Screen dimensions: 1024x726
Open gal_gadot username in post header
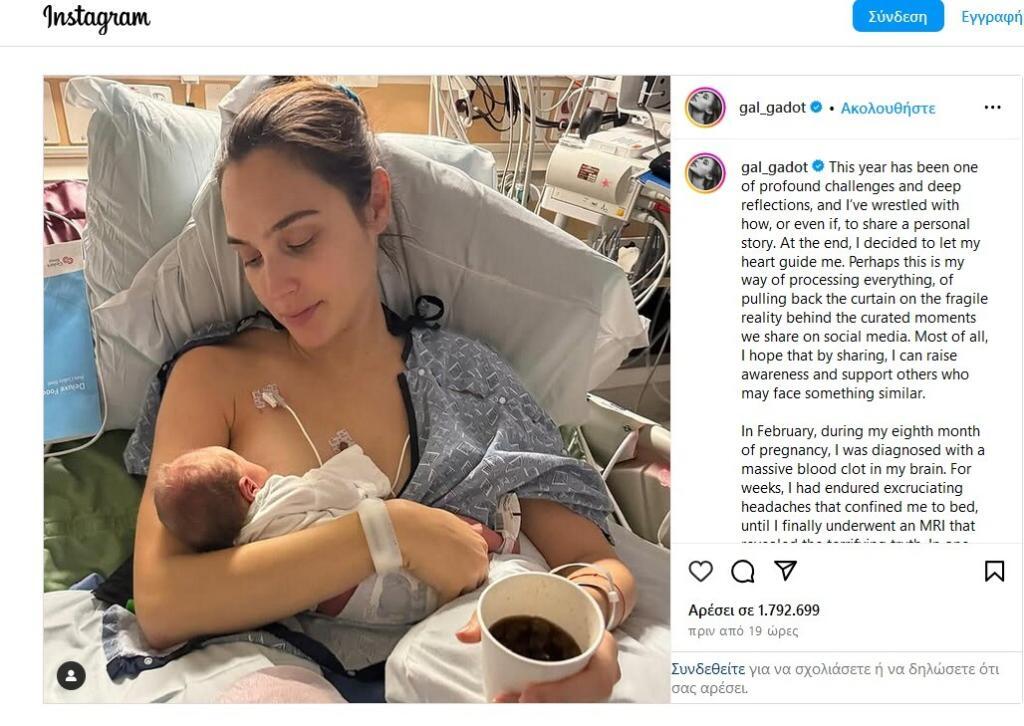[772, 108]
